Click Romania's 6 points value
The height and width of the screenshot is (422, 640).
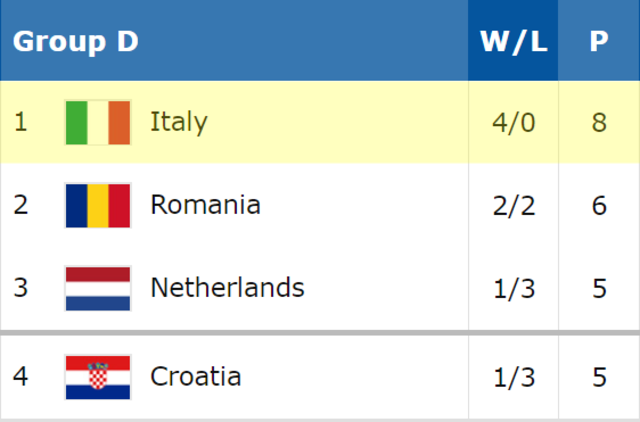coord(599,206)
